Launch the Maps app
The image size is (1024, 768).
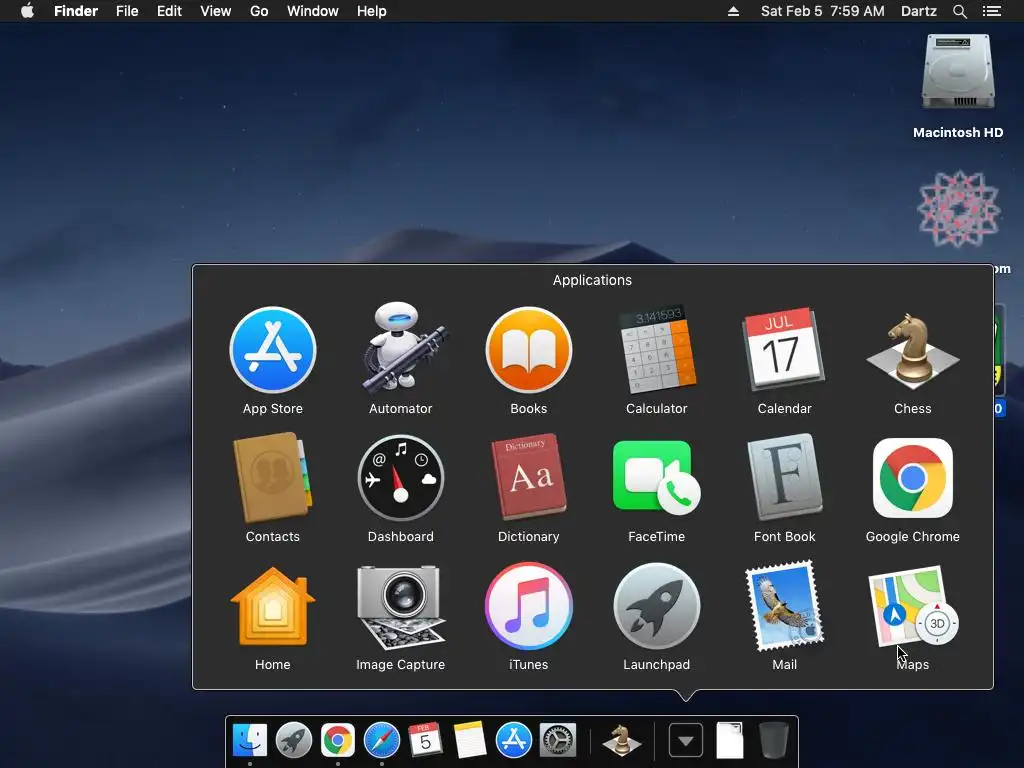(912, 606)
